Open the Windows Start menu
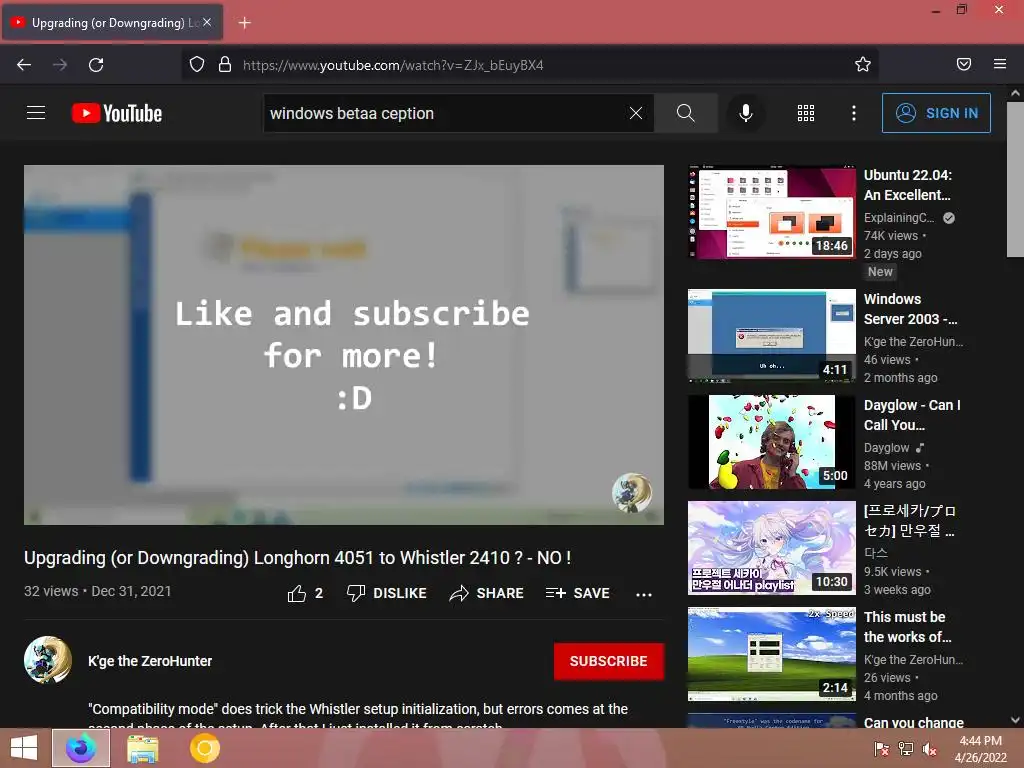Image resolution: width=1024 pixels, height=768 pixels. coord(24,748)
